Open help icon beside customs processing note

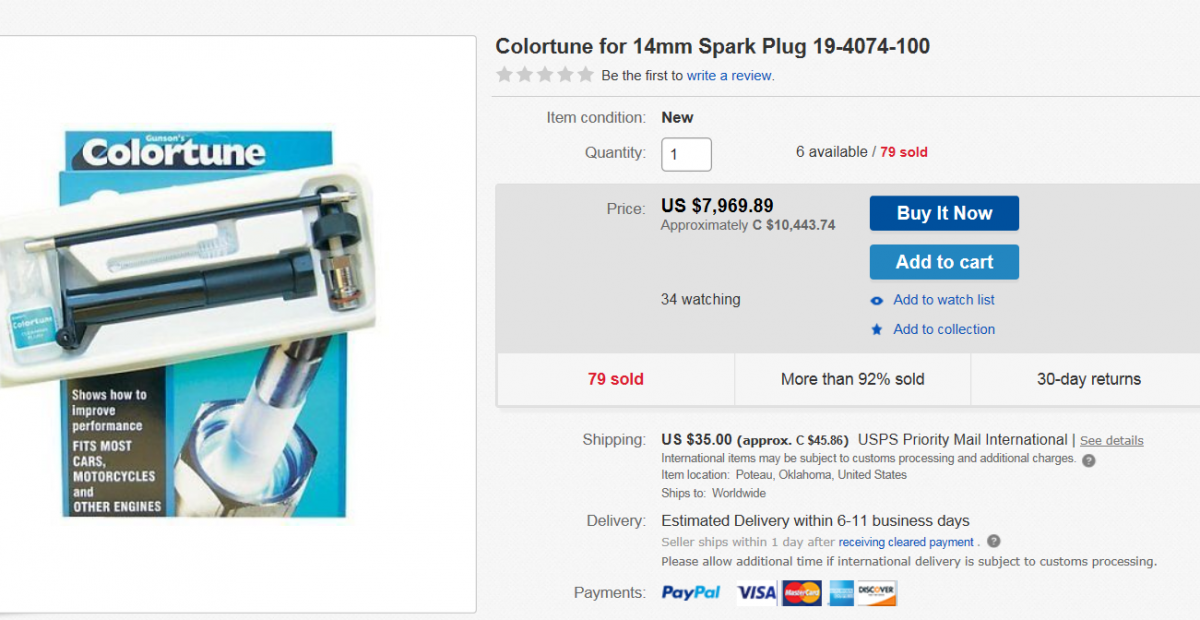click(1089, 460)
